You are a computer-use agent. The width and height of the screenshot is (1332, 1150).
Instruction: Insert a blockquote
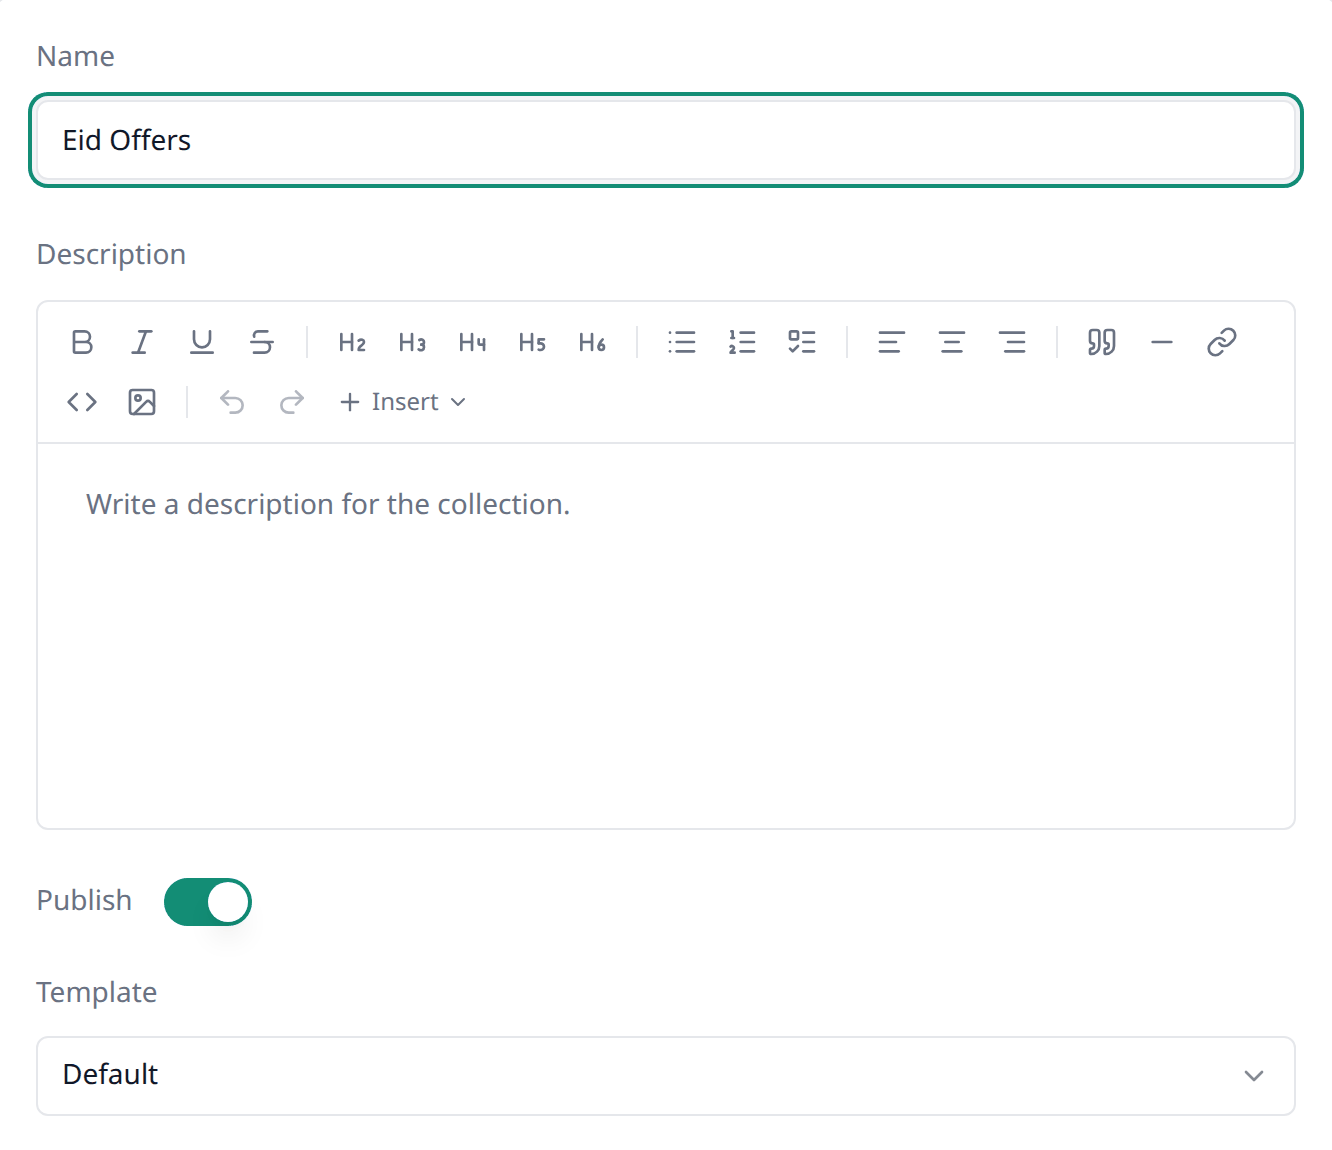tap(1102, 342)
